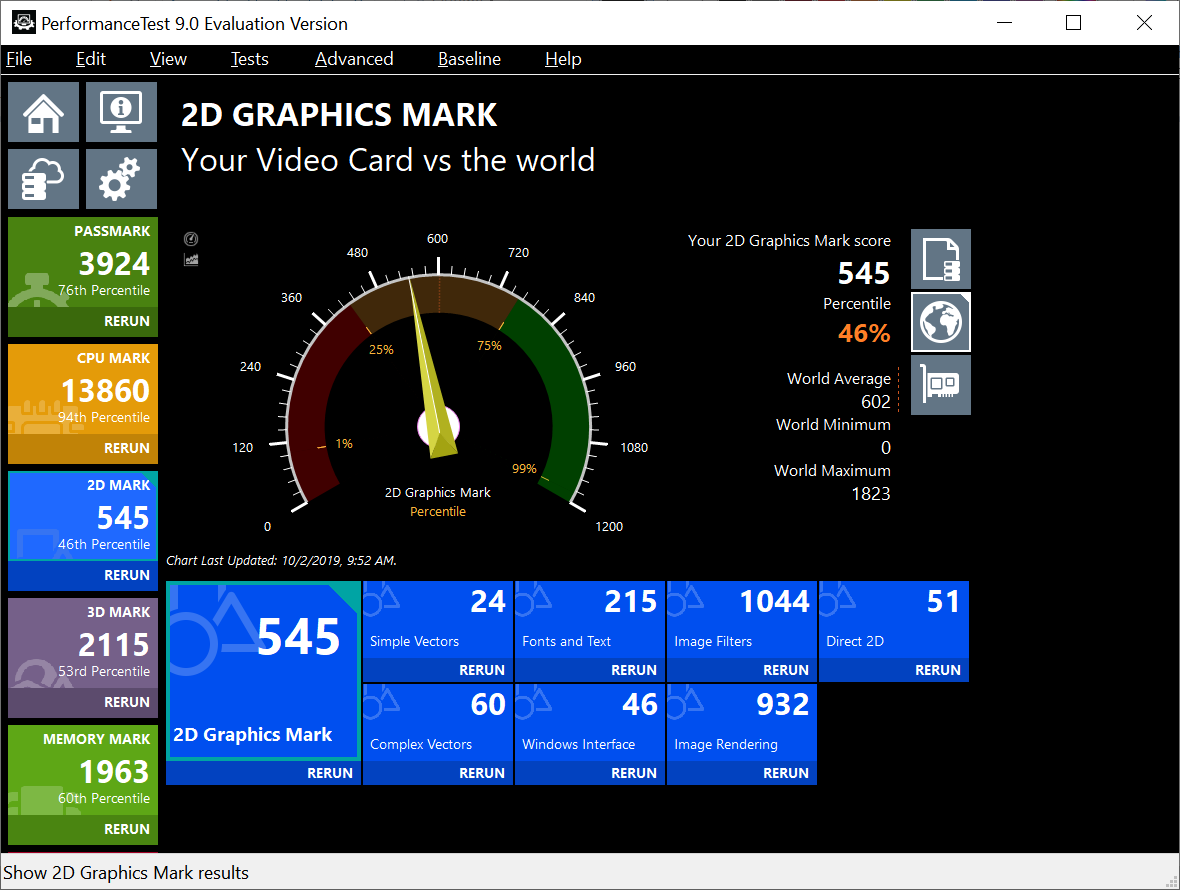Select the Simple Vectors result tile
Image resolution: width=1180 pixels, height=890 pixels.
point(438,619)
